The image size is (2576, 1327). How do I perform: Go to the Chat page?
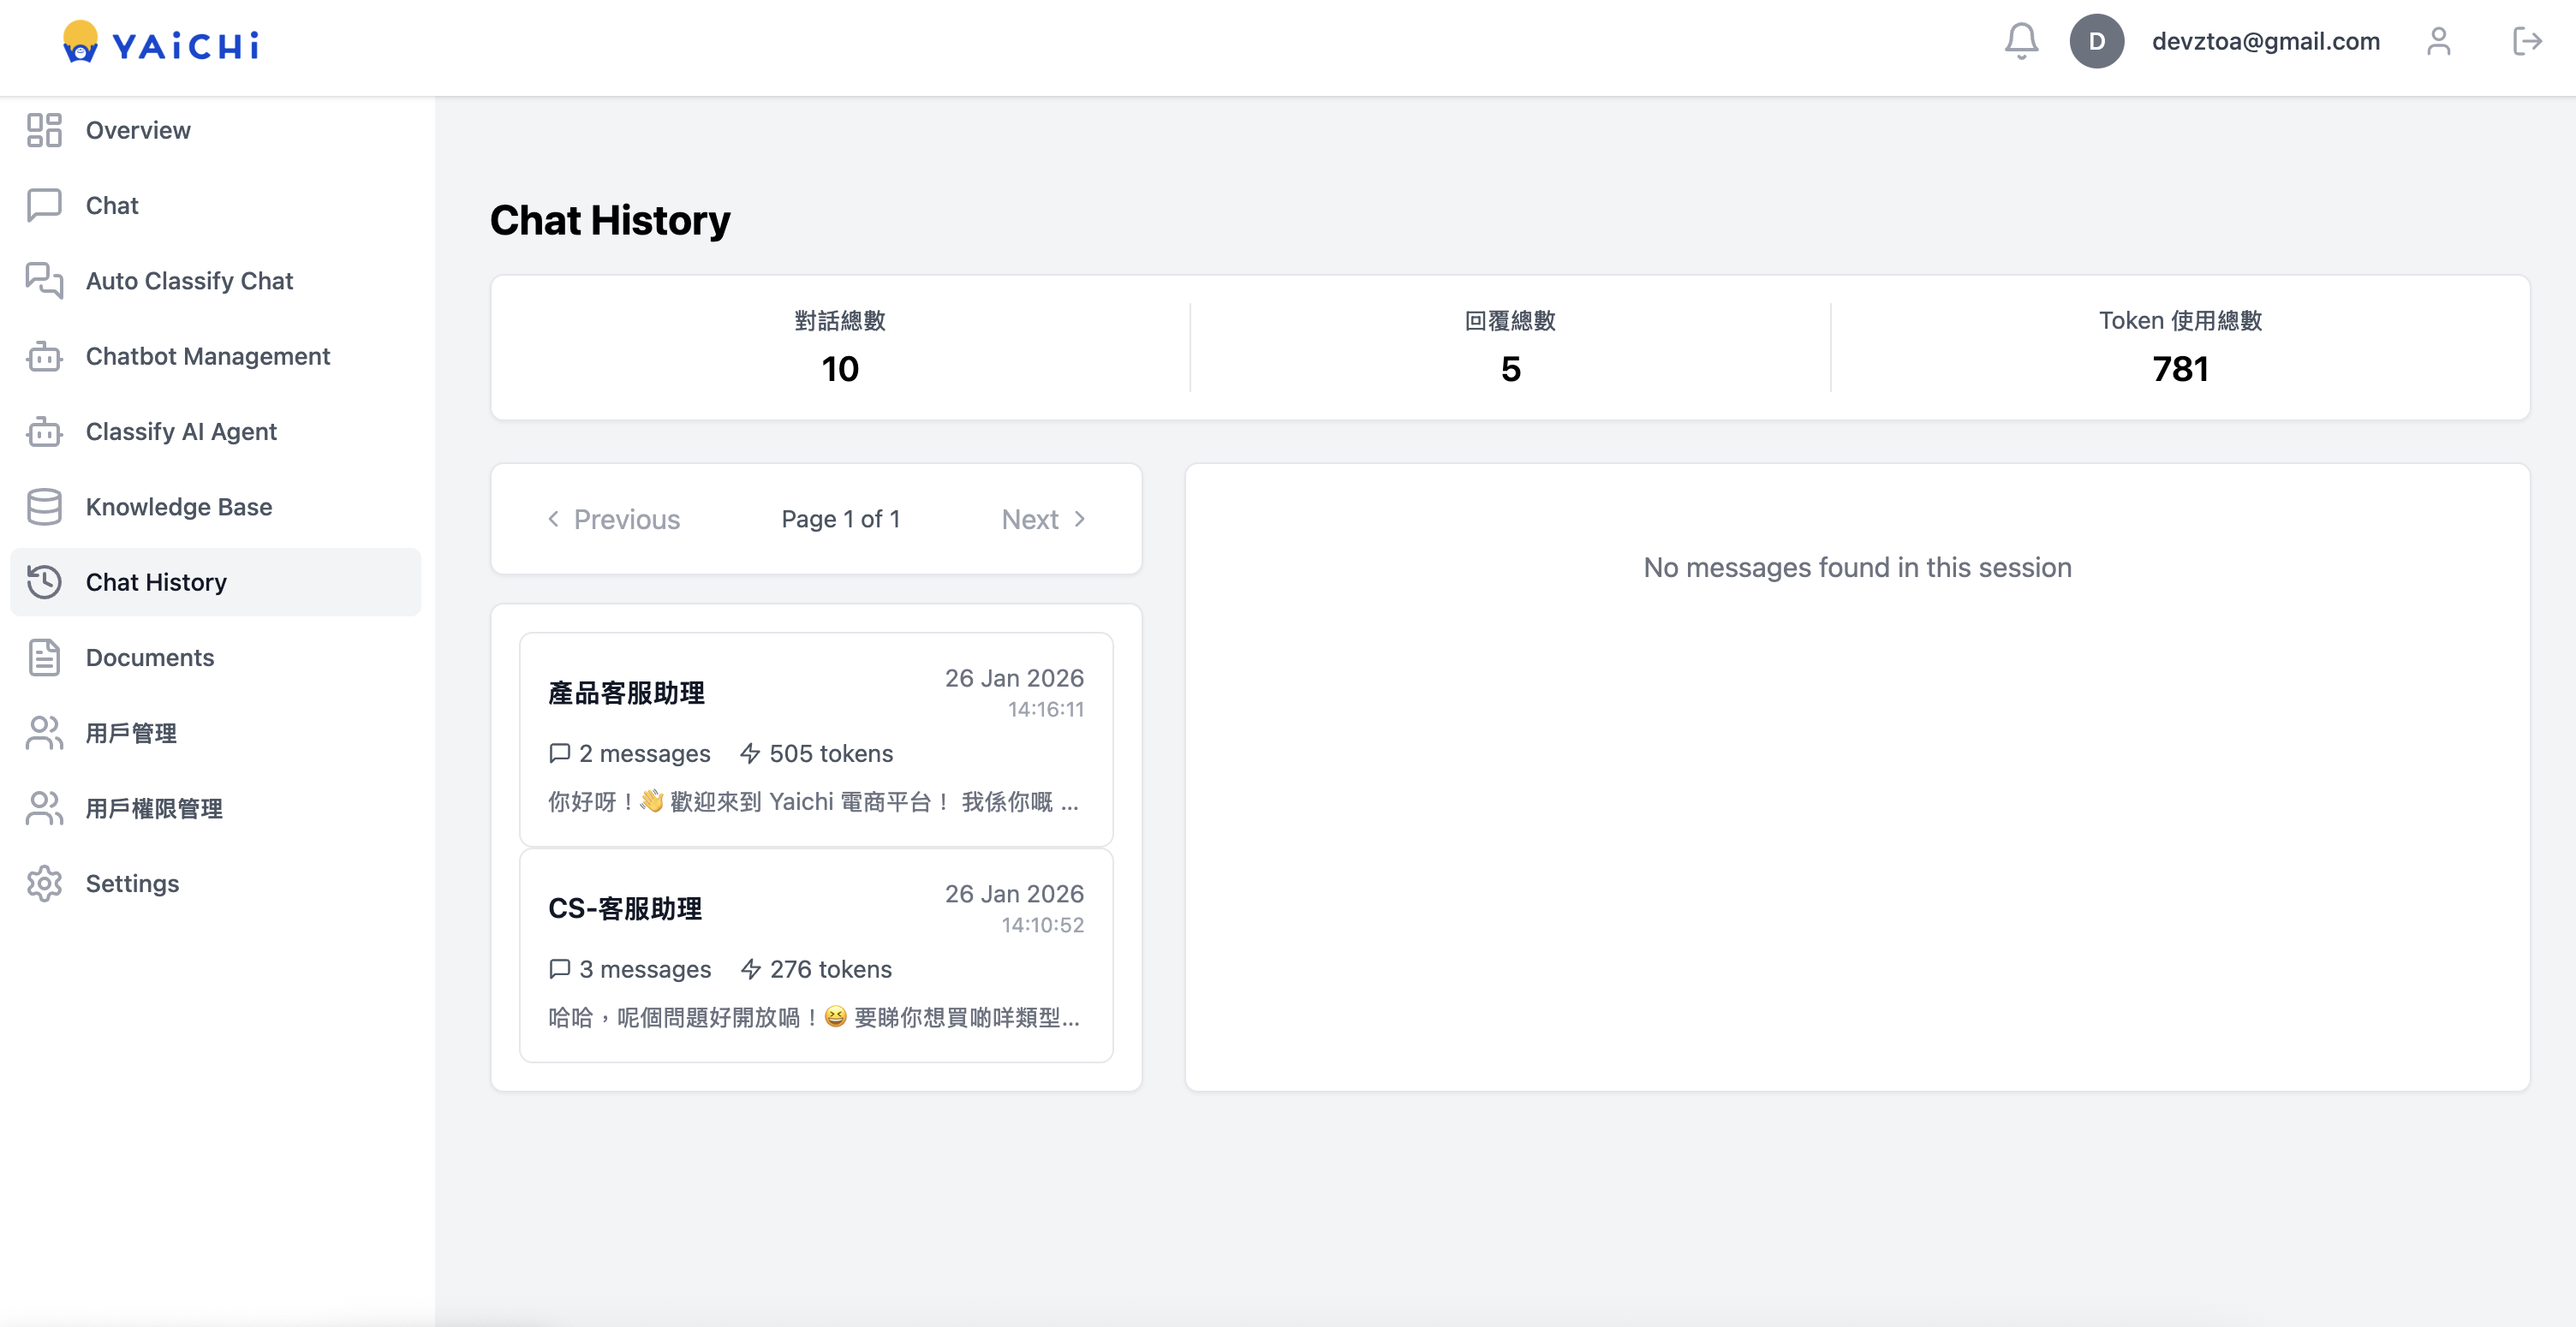click(x=215, y=205)
